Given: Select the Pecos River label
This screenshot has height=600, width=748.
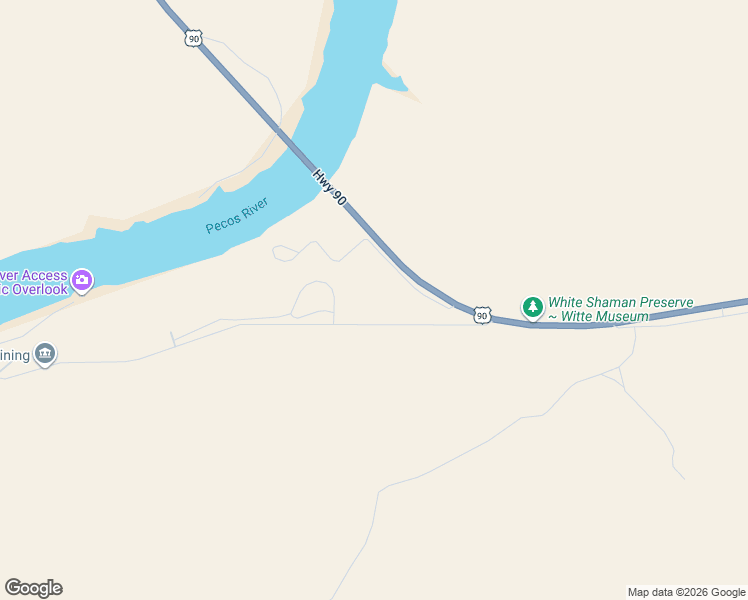Looking at the screenshot, I should click(x=237, y=216).
